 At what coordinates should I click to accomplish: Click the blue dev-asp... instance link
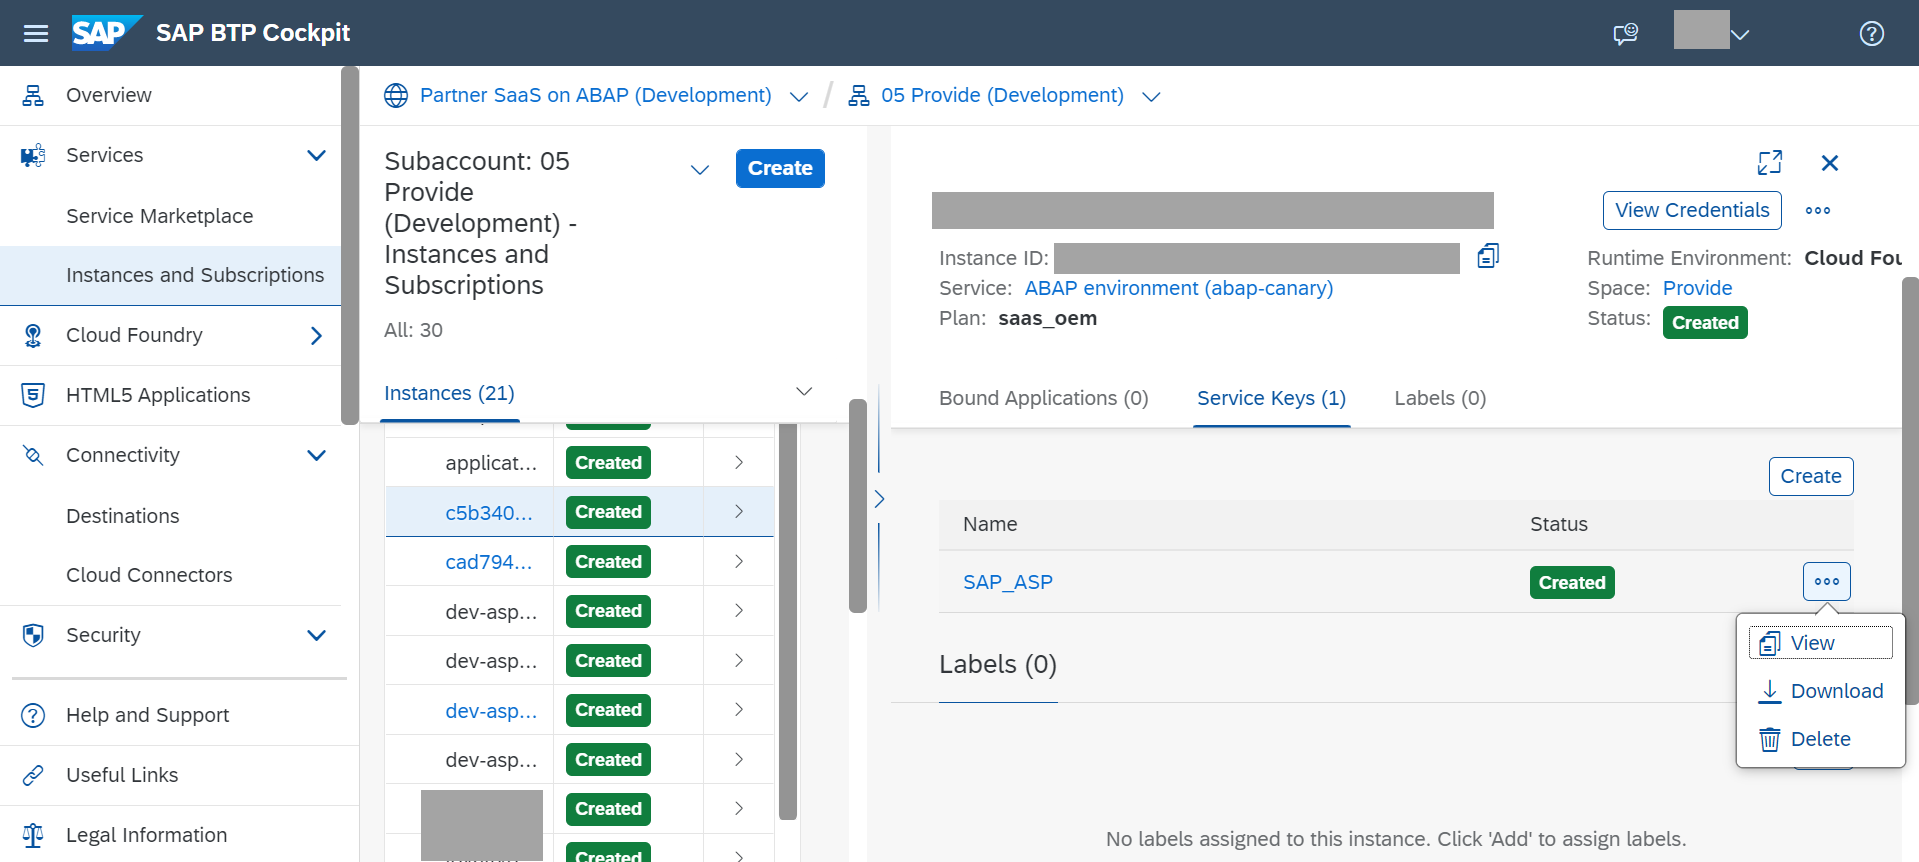491,711
